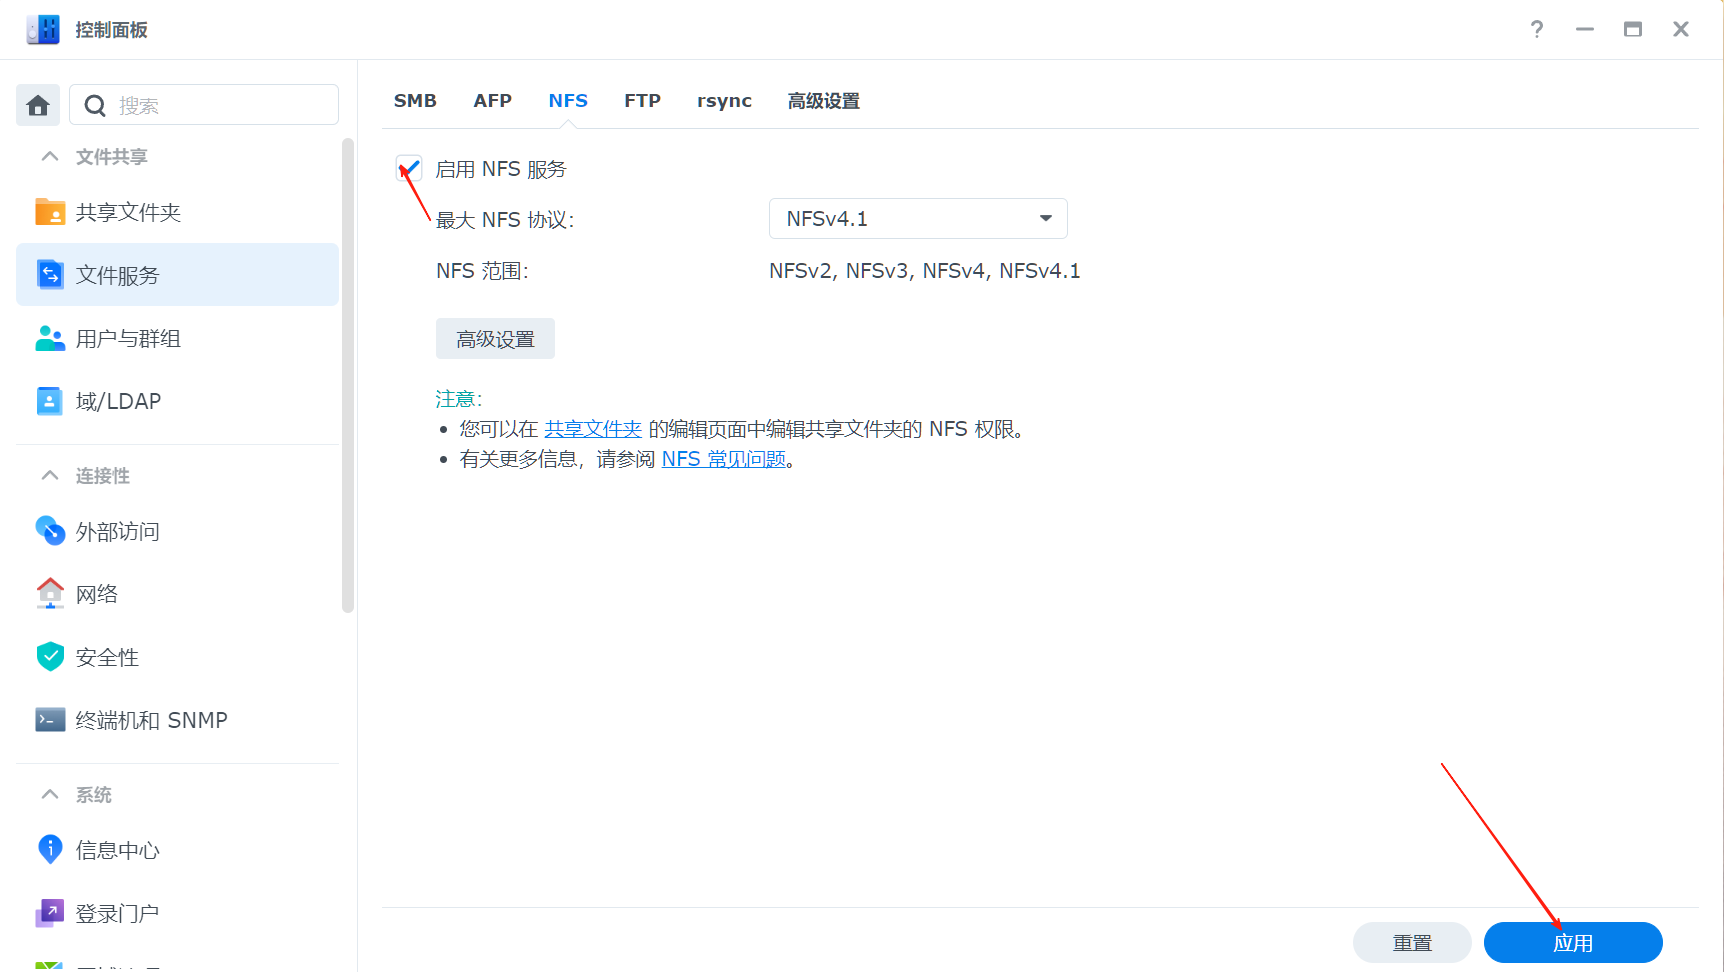Click the Apply (应用) button
The image size is (1724, 972).
[1573, 942]
